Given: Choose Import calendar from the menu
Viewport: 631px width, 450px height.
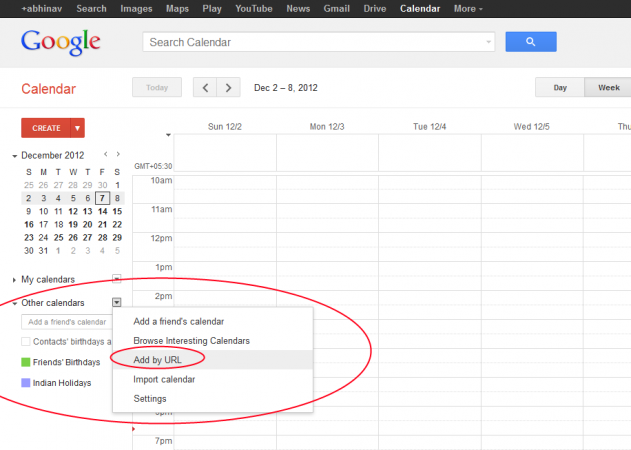Looking at the screenshot, I should click(x=164, y=379).
